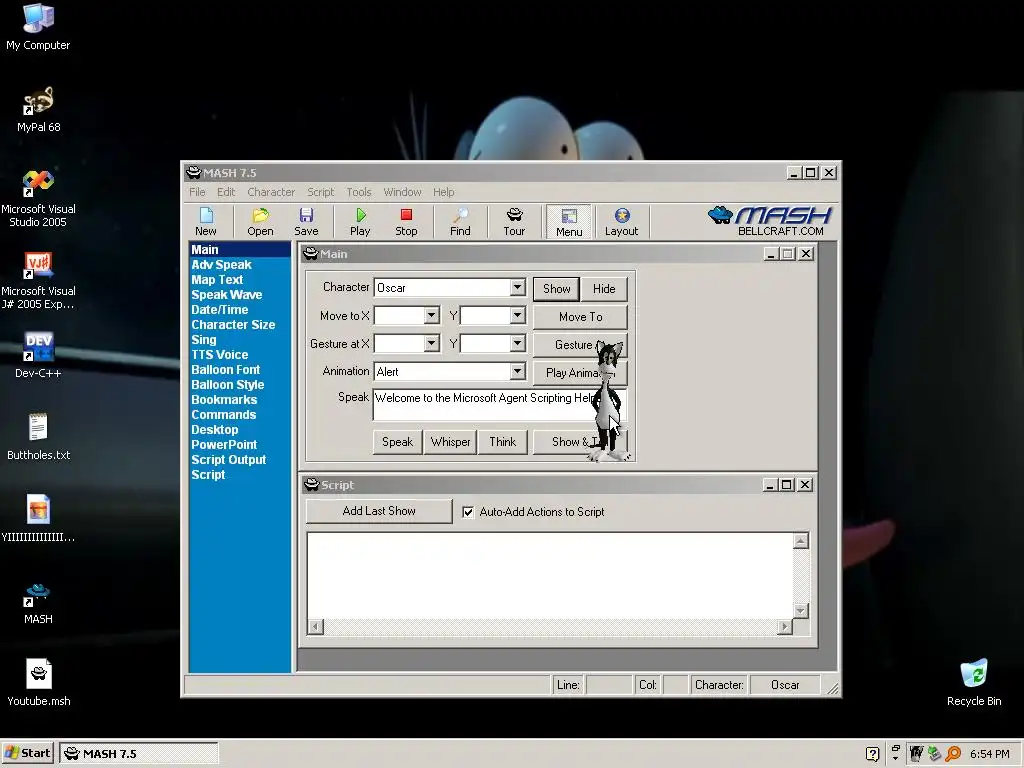Open the Tools menu
Screen dimensions: 1024x768
tap(359, 192)
